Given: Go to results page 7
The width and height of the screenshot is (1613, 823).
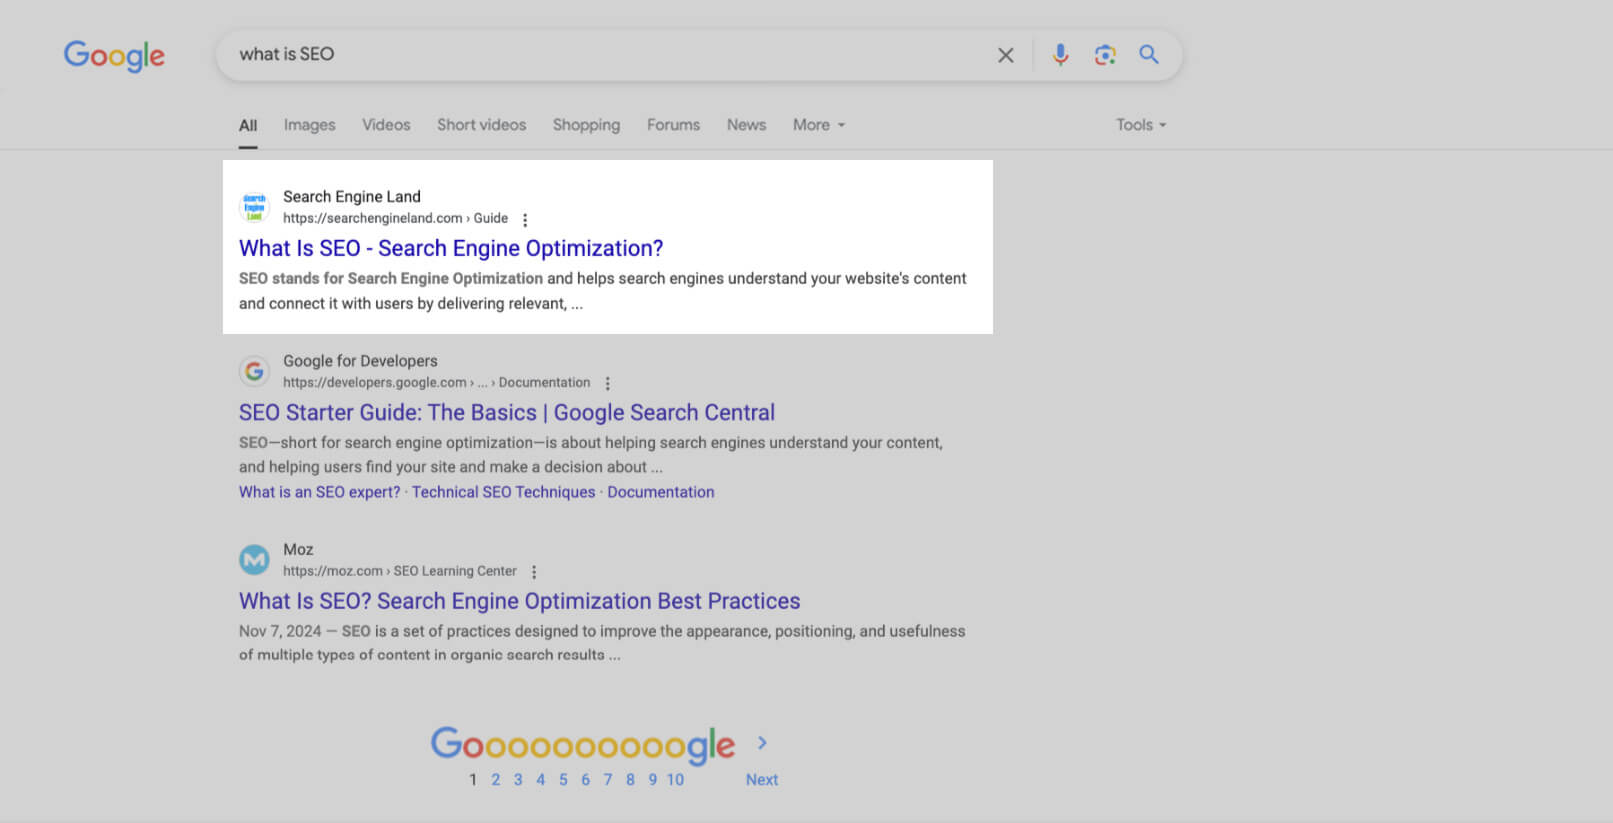Looking at the screenshot, I should click(607, 780).
